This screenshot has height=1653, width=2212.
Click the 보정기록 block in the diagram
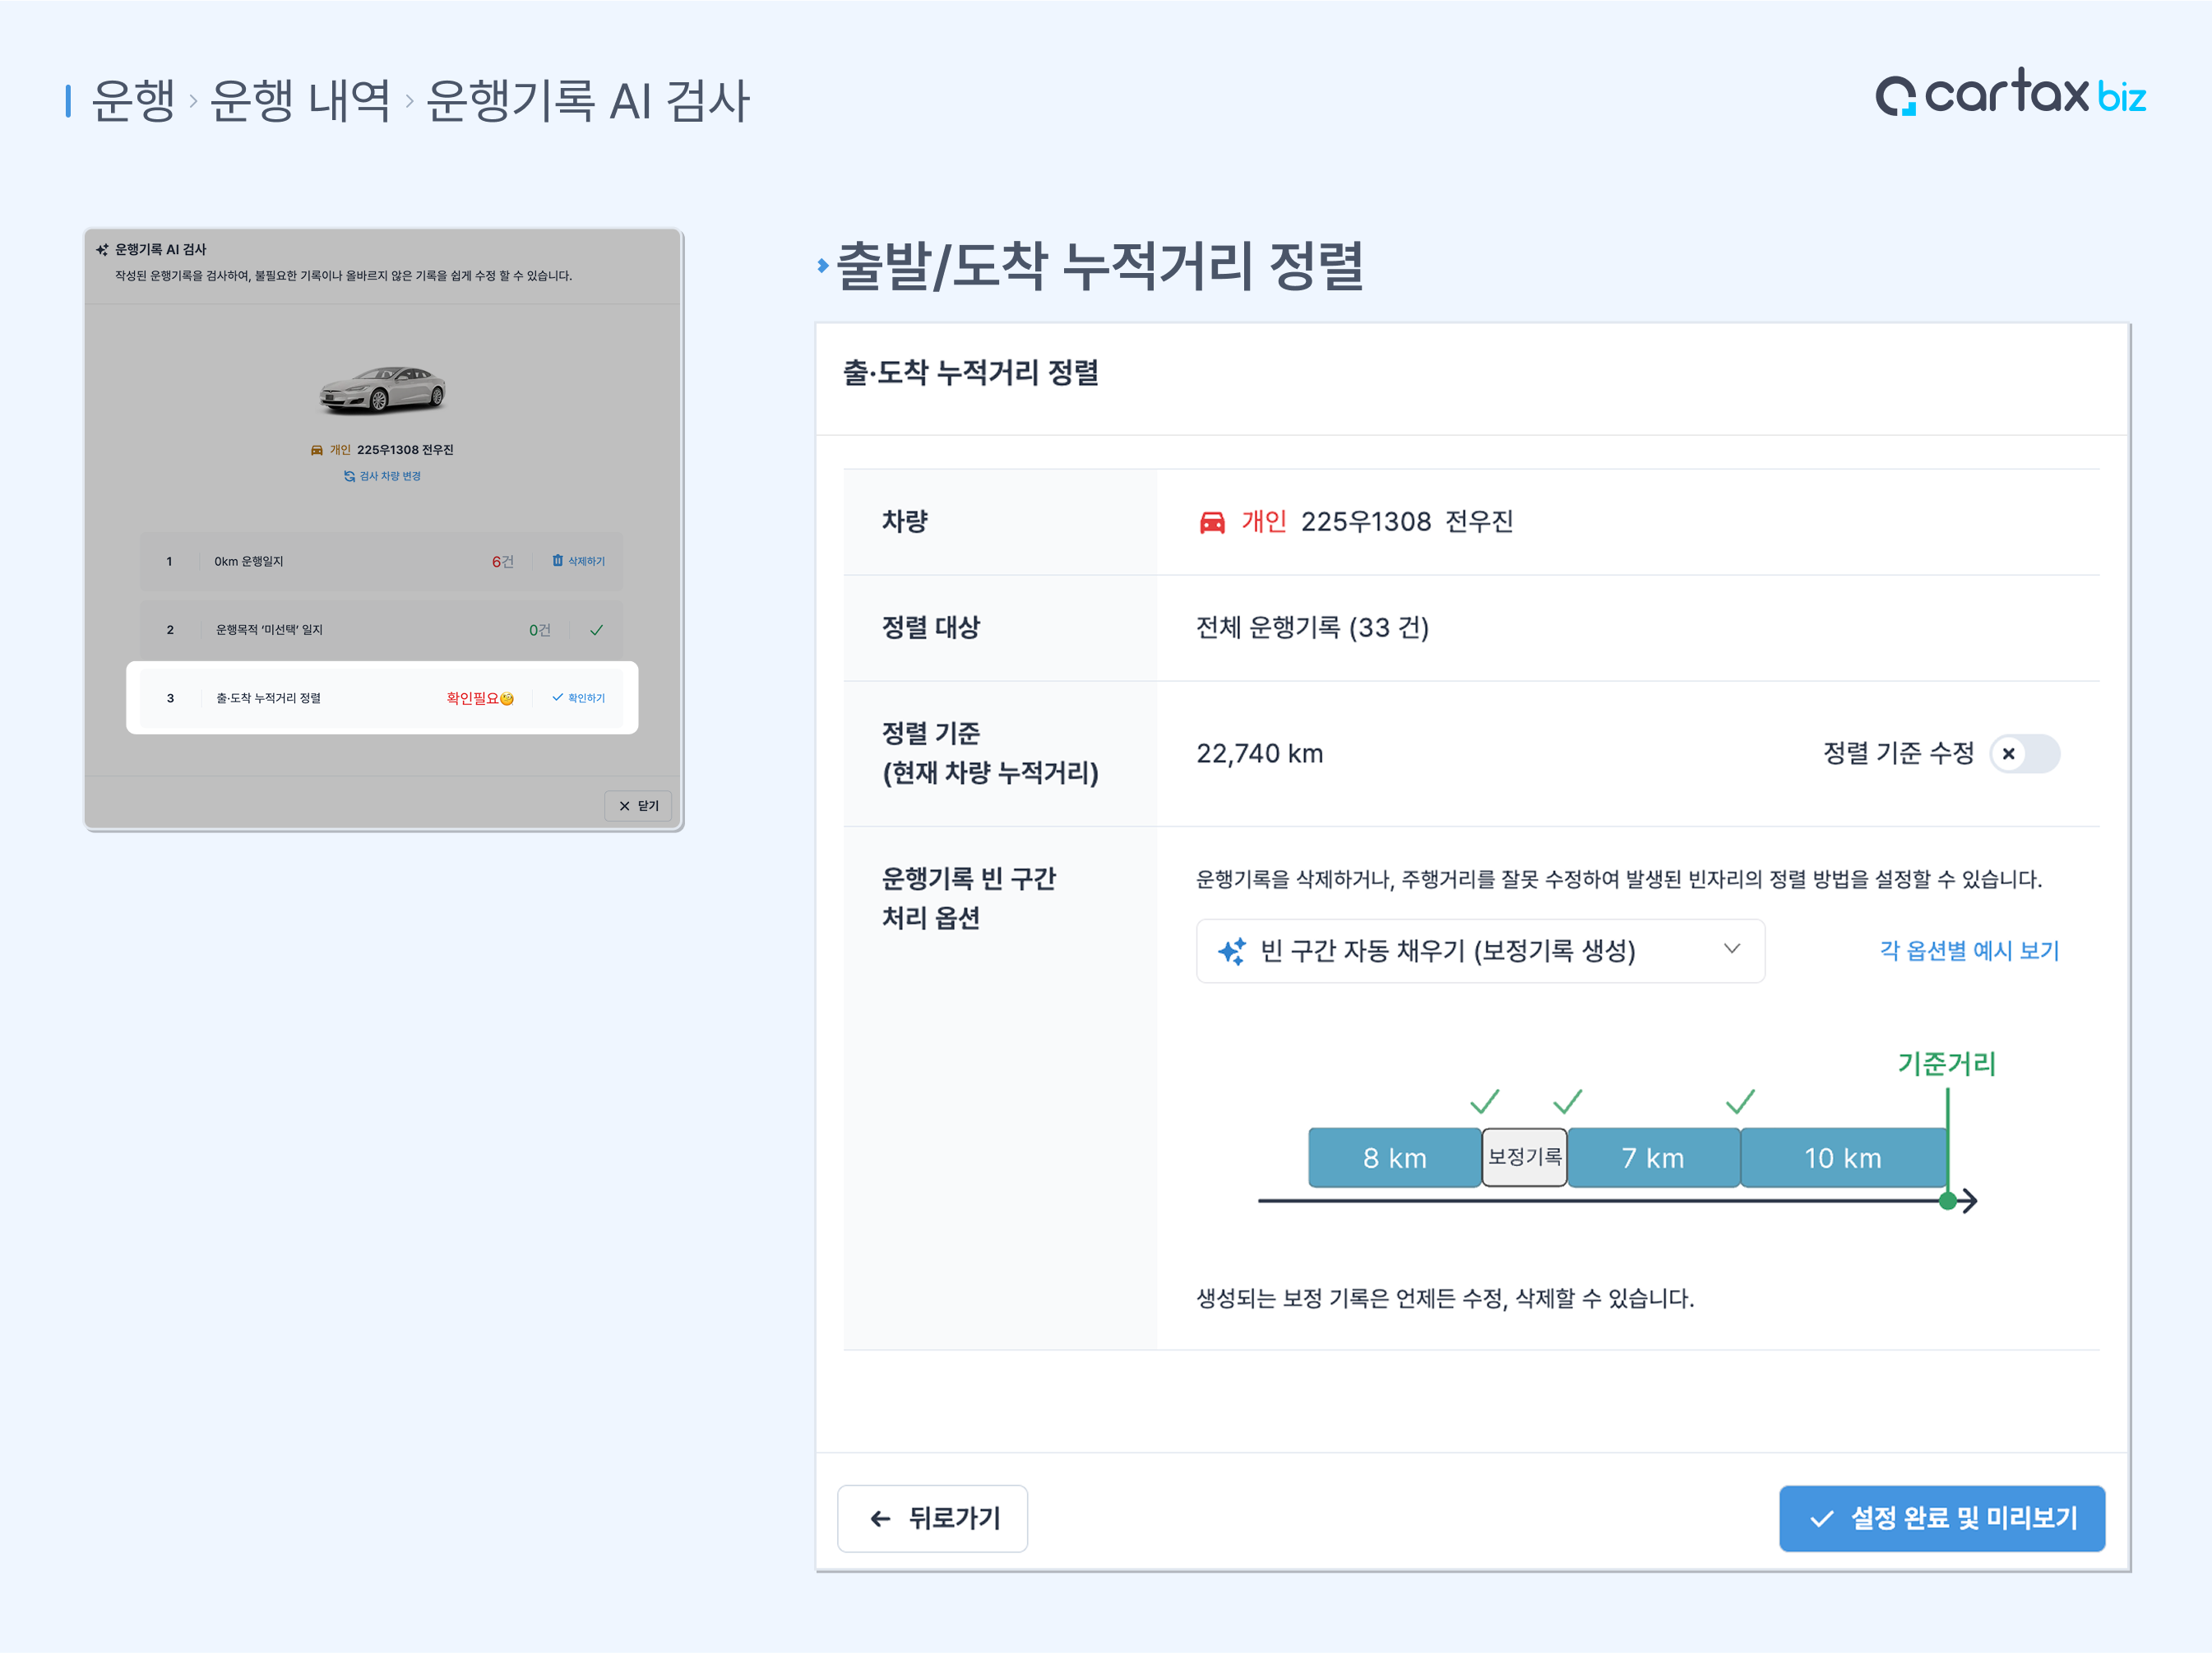tap(1523, 1157)
